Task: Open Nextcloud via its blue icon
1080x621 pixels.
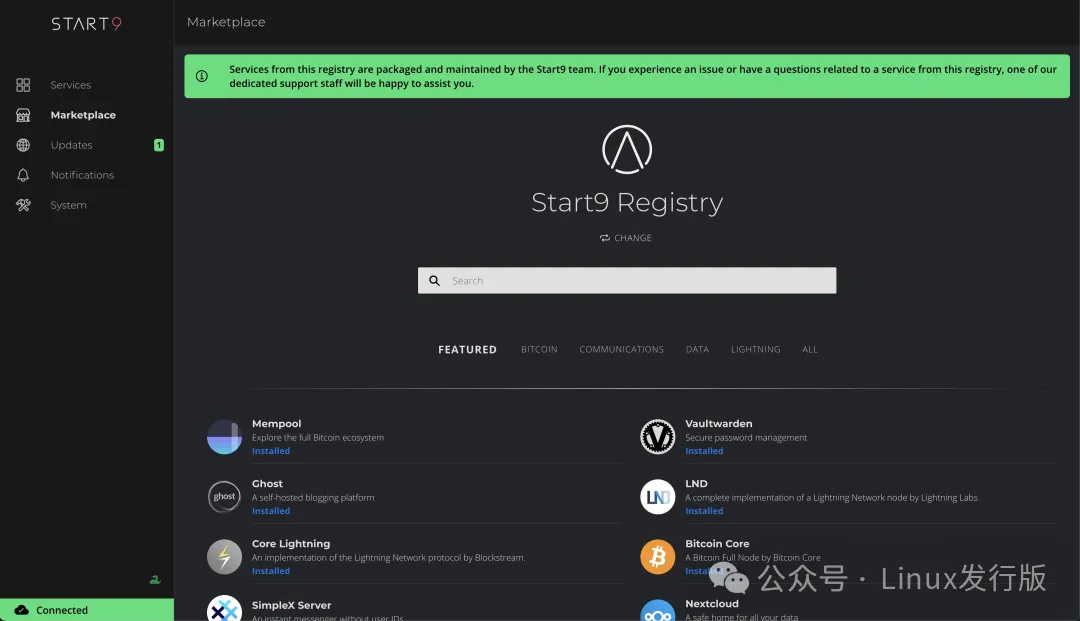Action: click(x=658, y=610)
